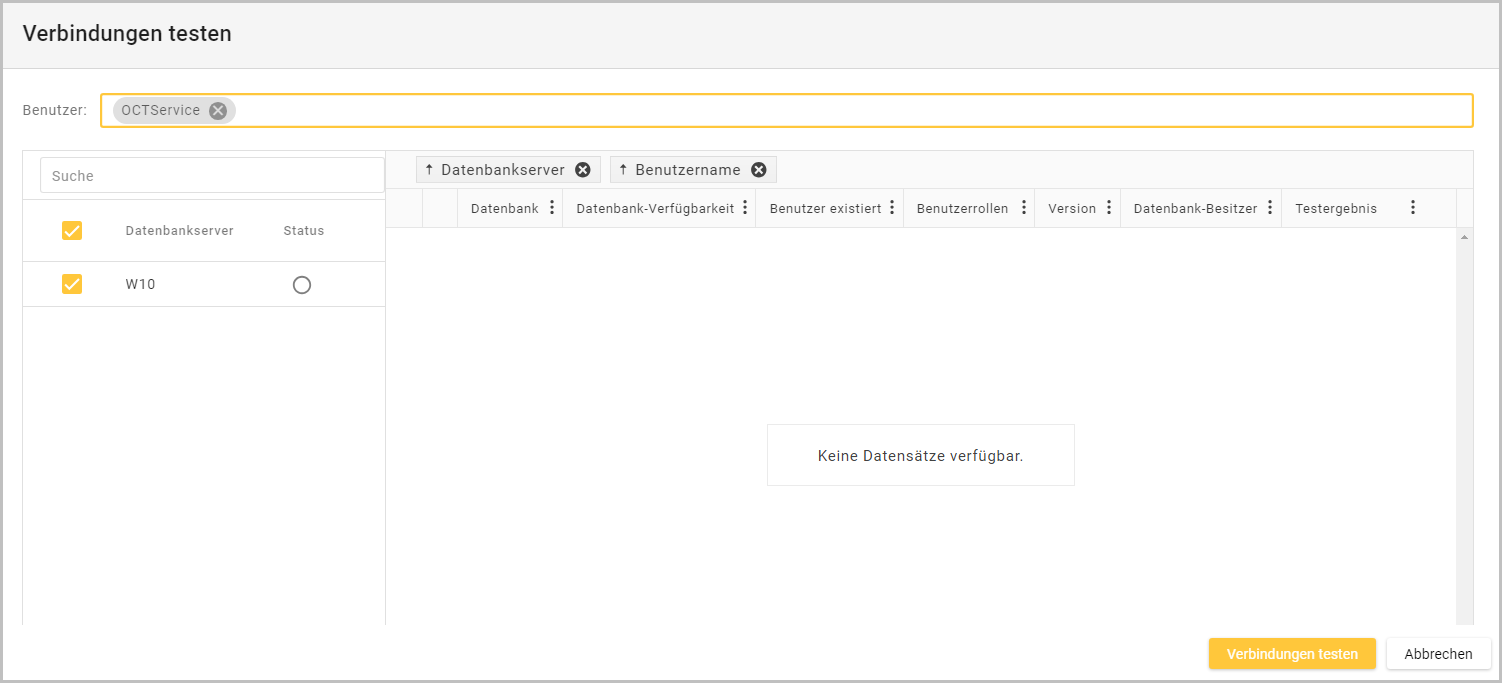
Task: Click the Verbindungen testen button
Action: [1292, 654]
